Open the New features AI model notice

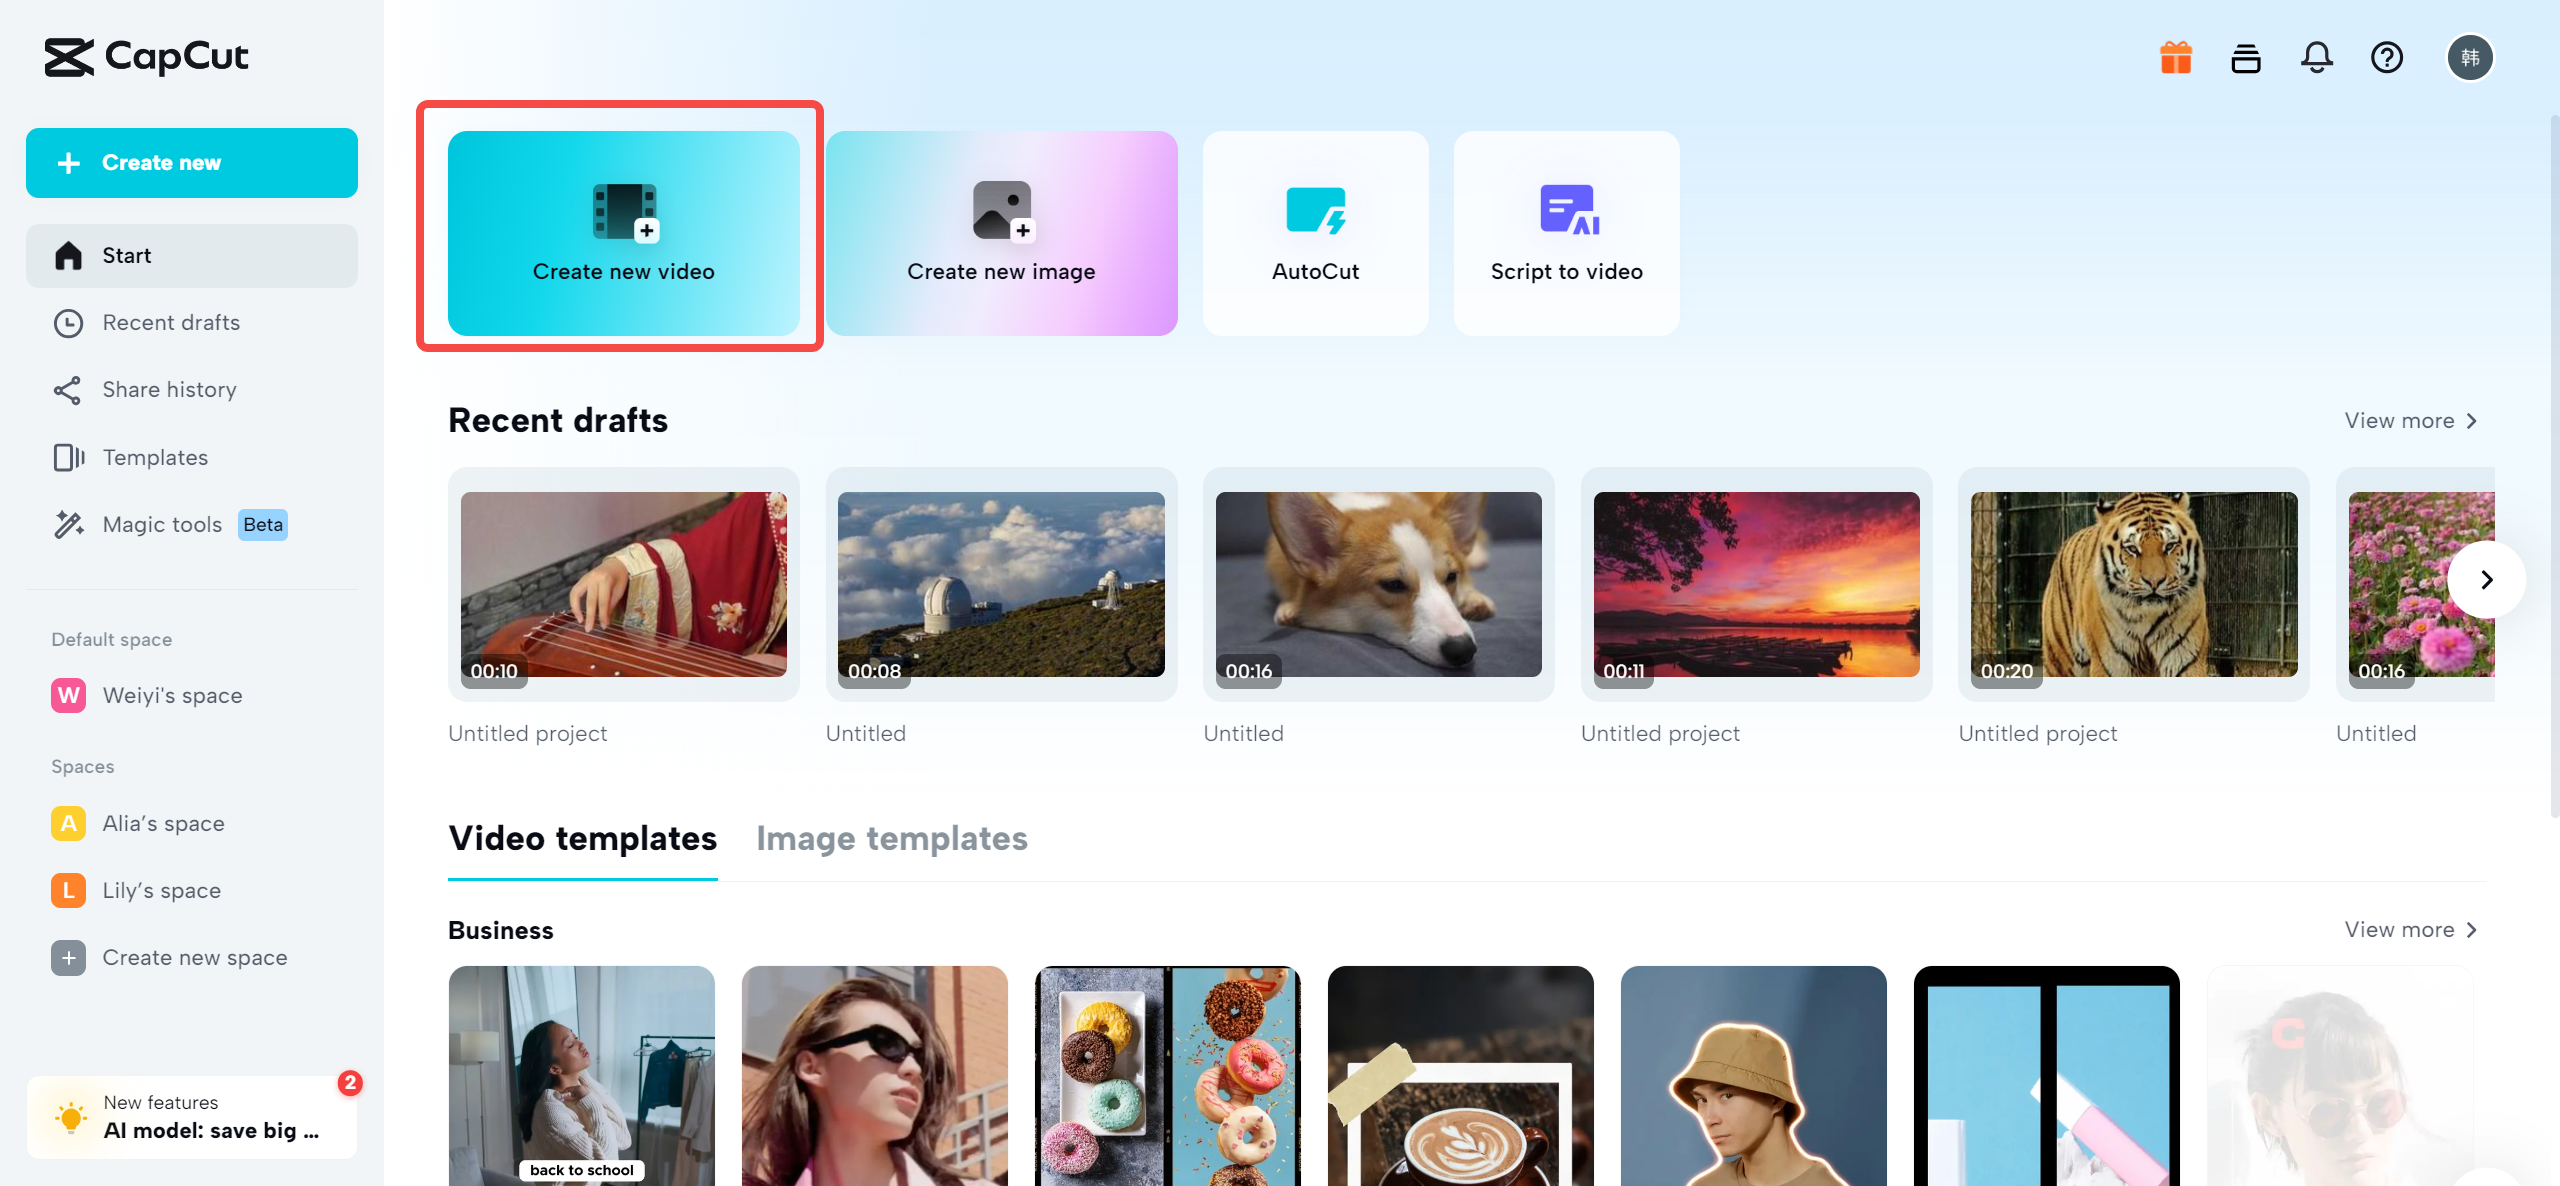point(192,1117)
